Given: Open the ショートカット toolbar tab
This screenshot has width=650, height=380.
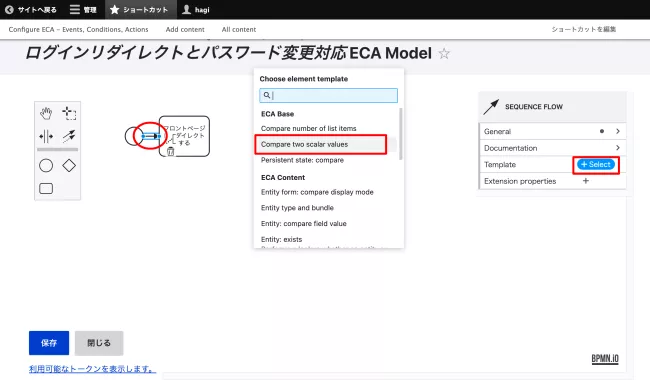Looking at the screenshot, I should tap(140, 10).
